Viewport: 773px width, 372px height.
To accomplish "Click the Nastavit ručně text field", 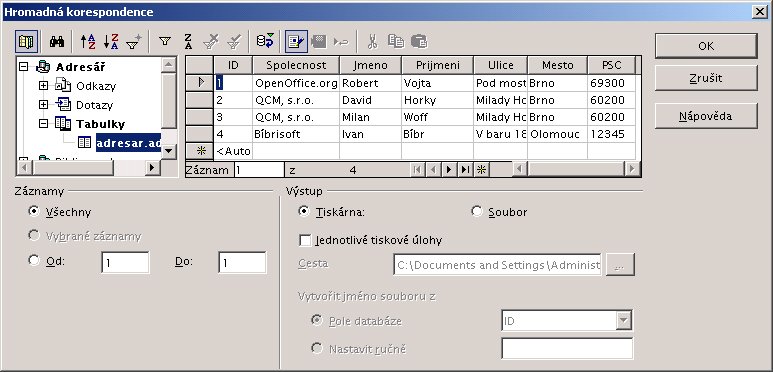I will (567, 348).
